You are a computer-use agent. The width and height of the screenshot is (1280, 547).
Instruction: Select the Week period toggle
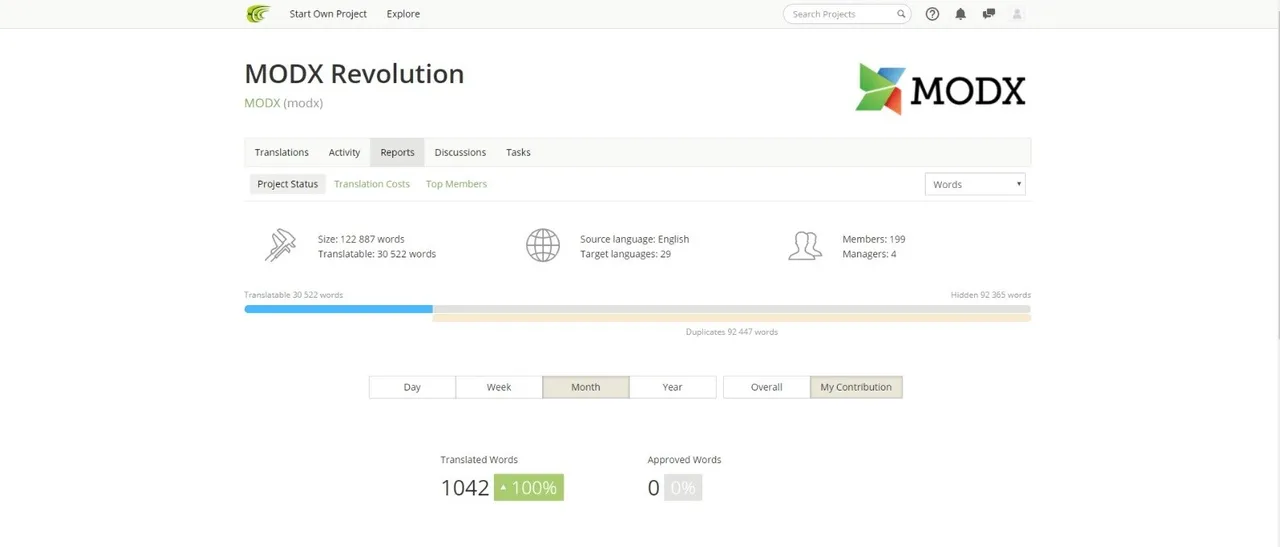(x=499, y=387)
